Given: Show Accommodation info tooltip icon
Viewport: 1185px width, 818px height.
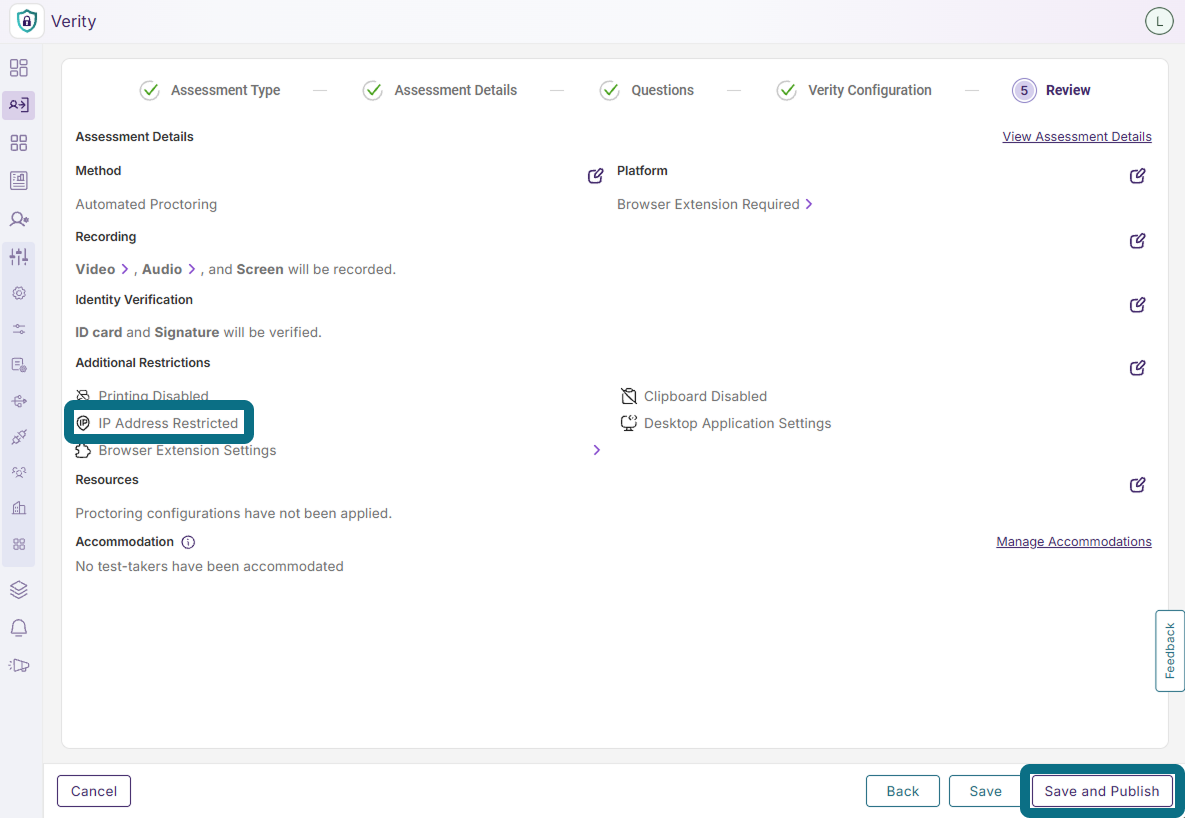Looking at the screenshot, I should (x=188, y=542).
